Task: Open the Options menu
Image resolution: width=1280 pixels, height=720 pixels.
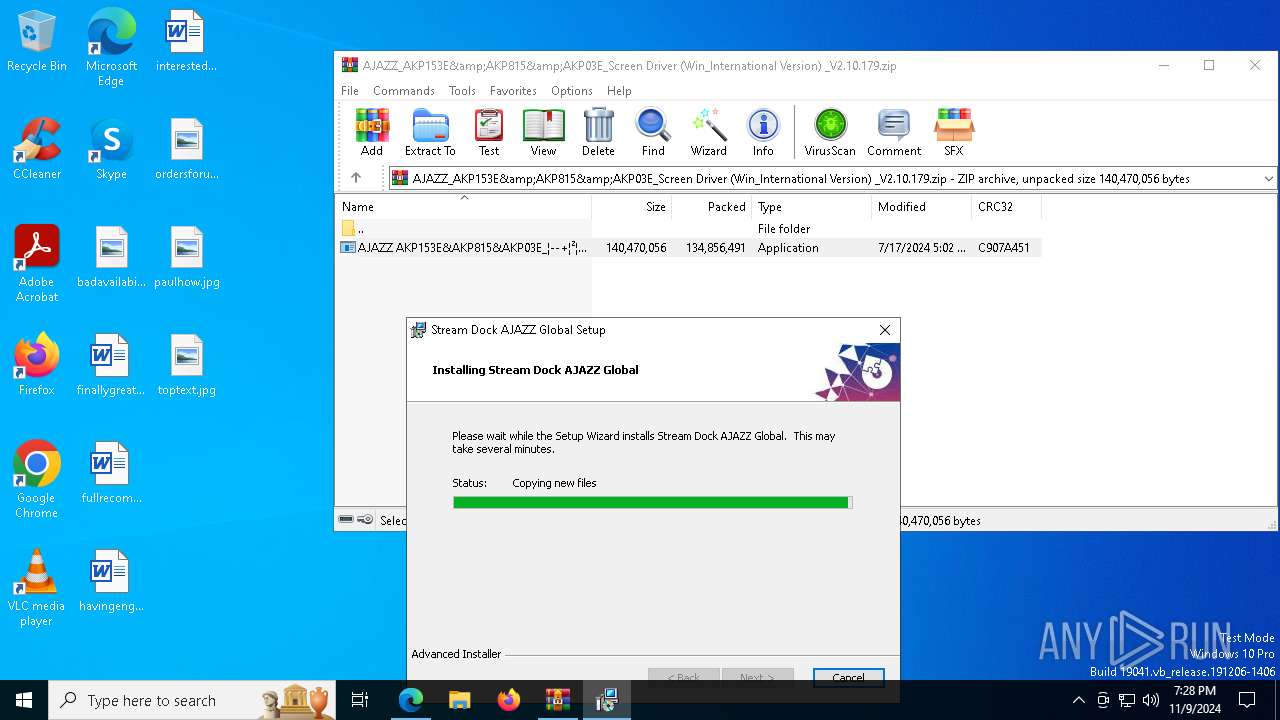Action: click(572, 91)
